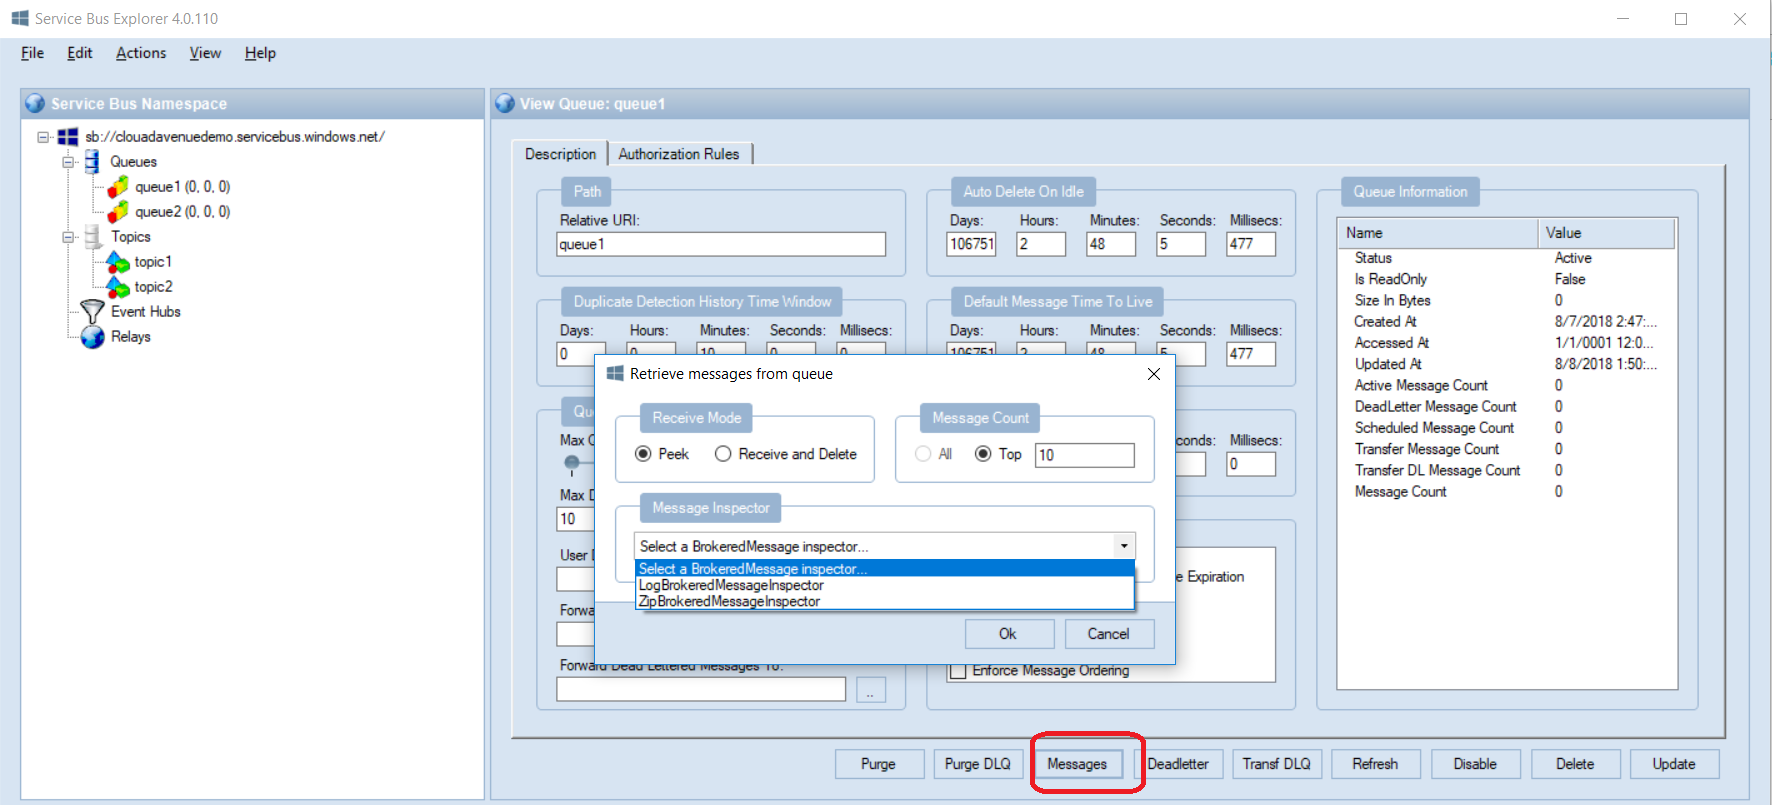Screen dimensions: 1772x805
Task: Open the File menu
Action: (32, 53)
